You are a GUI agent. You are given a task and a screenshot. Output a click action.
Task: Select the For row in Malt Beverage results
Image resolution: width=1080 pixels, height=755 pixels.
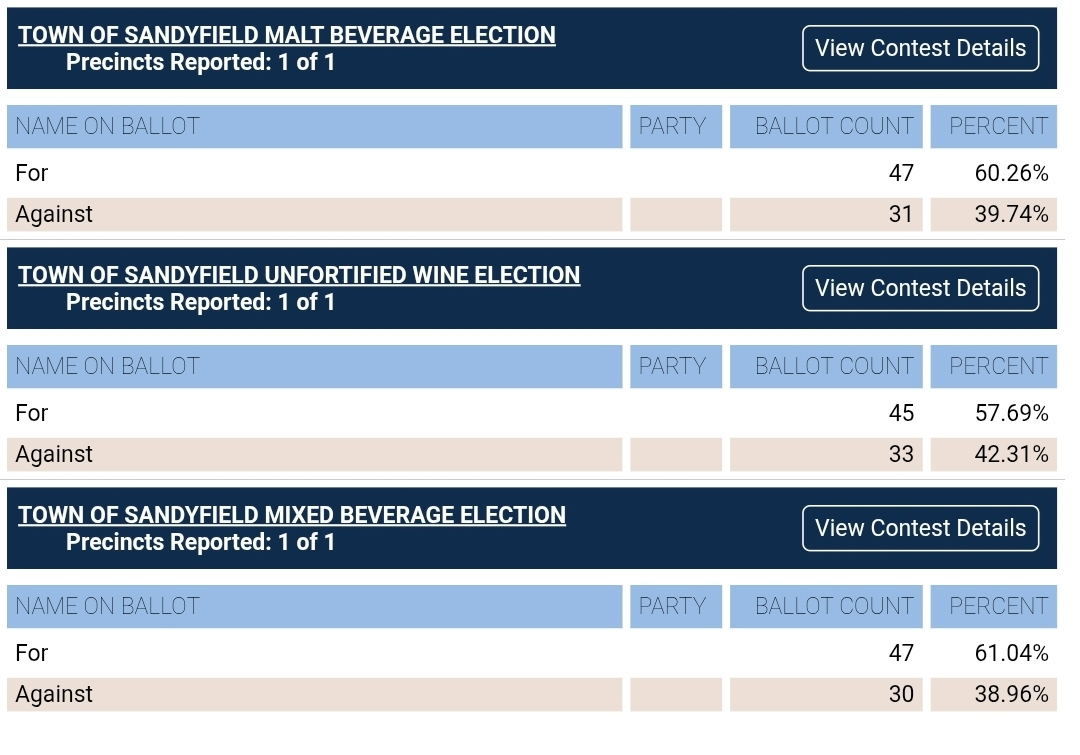pos(32,173)
